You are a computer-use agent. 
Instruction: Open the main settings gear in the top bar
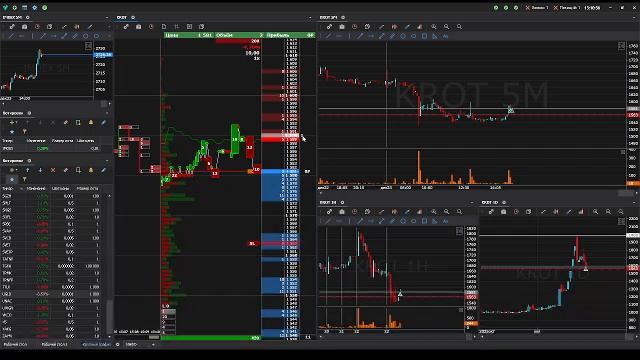(34, 7)
